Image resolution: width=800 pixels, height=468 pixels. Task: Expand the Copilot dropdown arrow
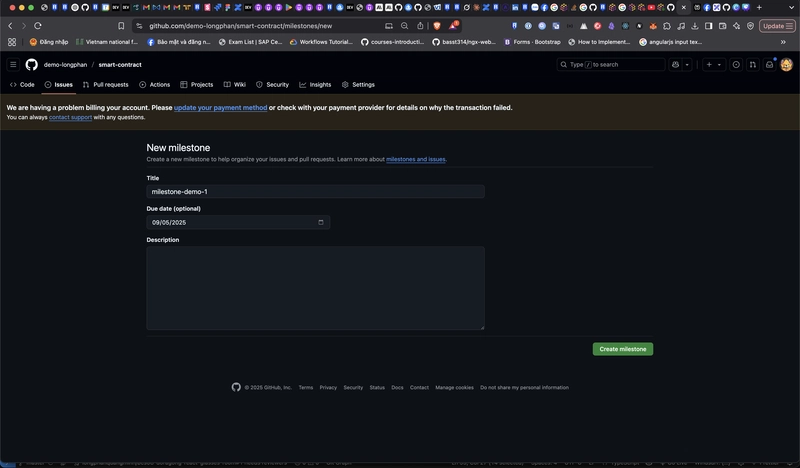pos(688,64)
